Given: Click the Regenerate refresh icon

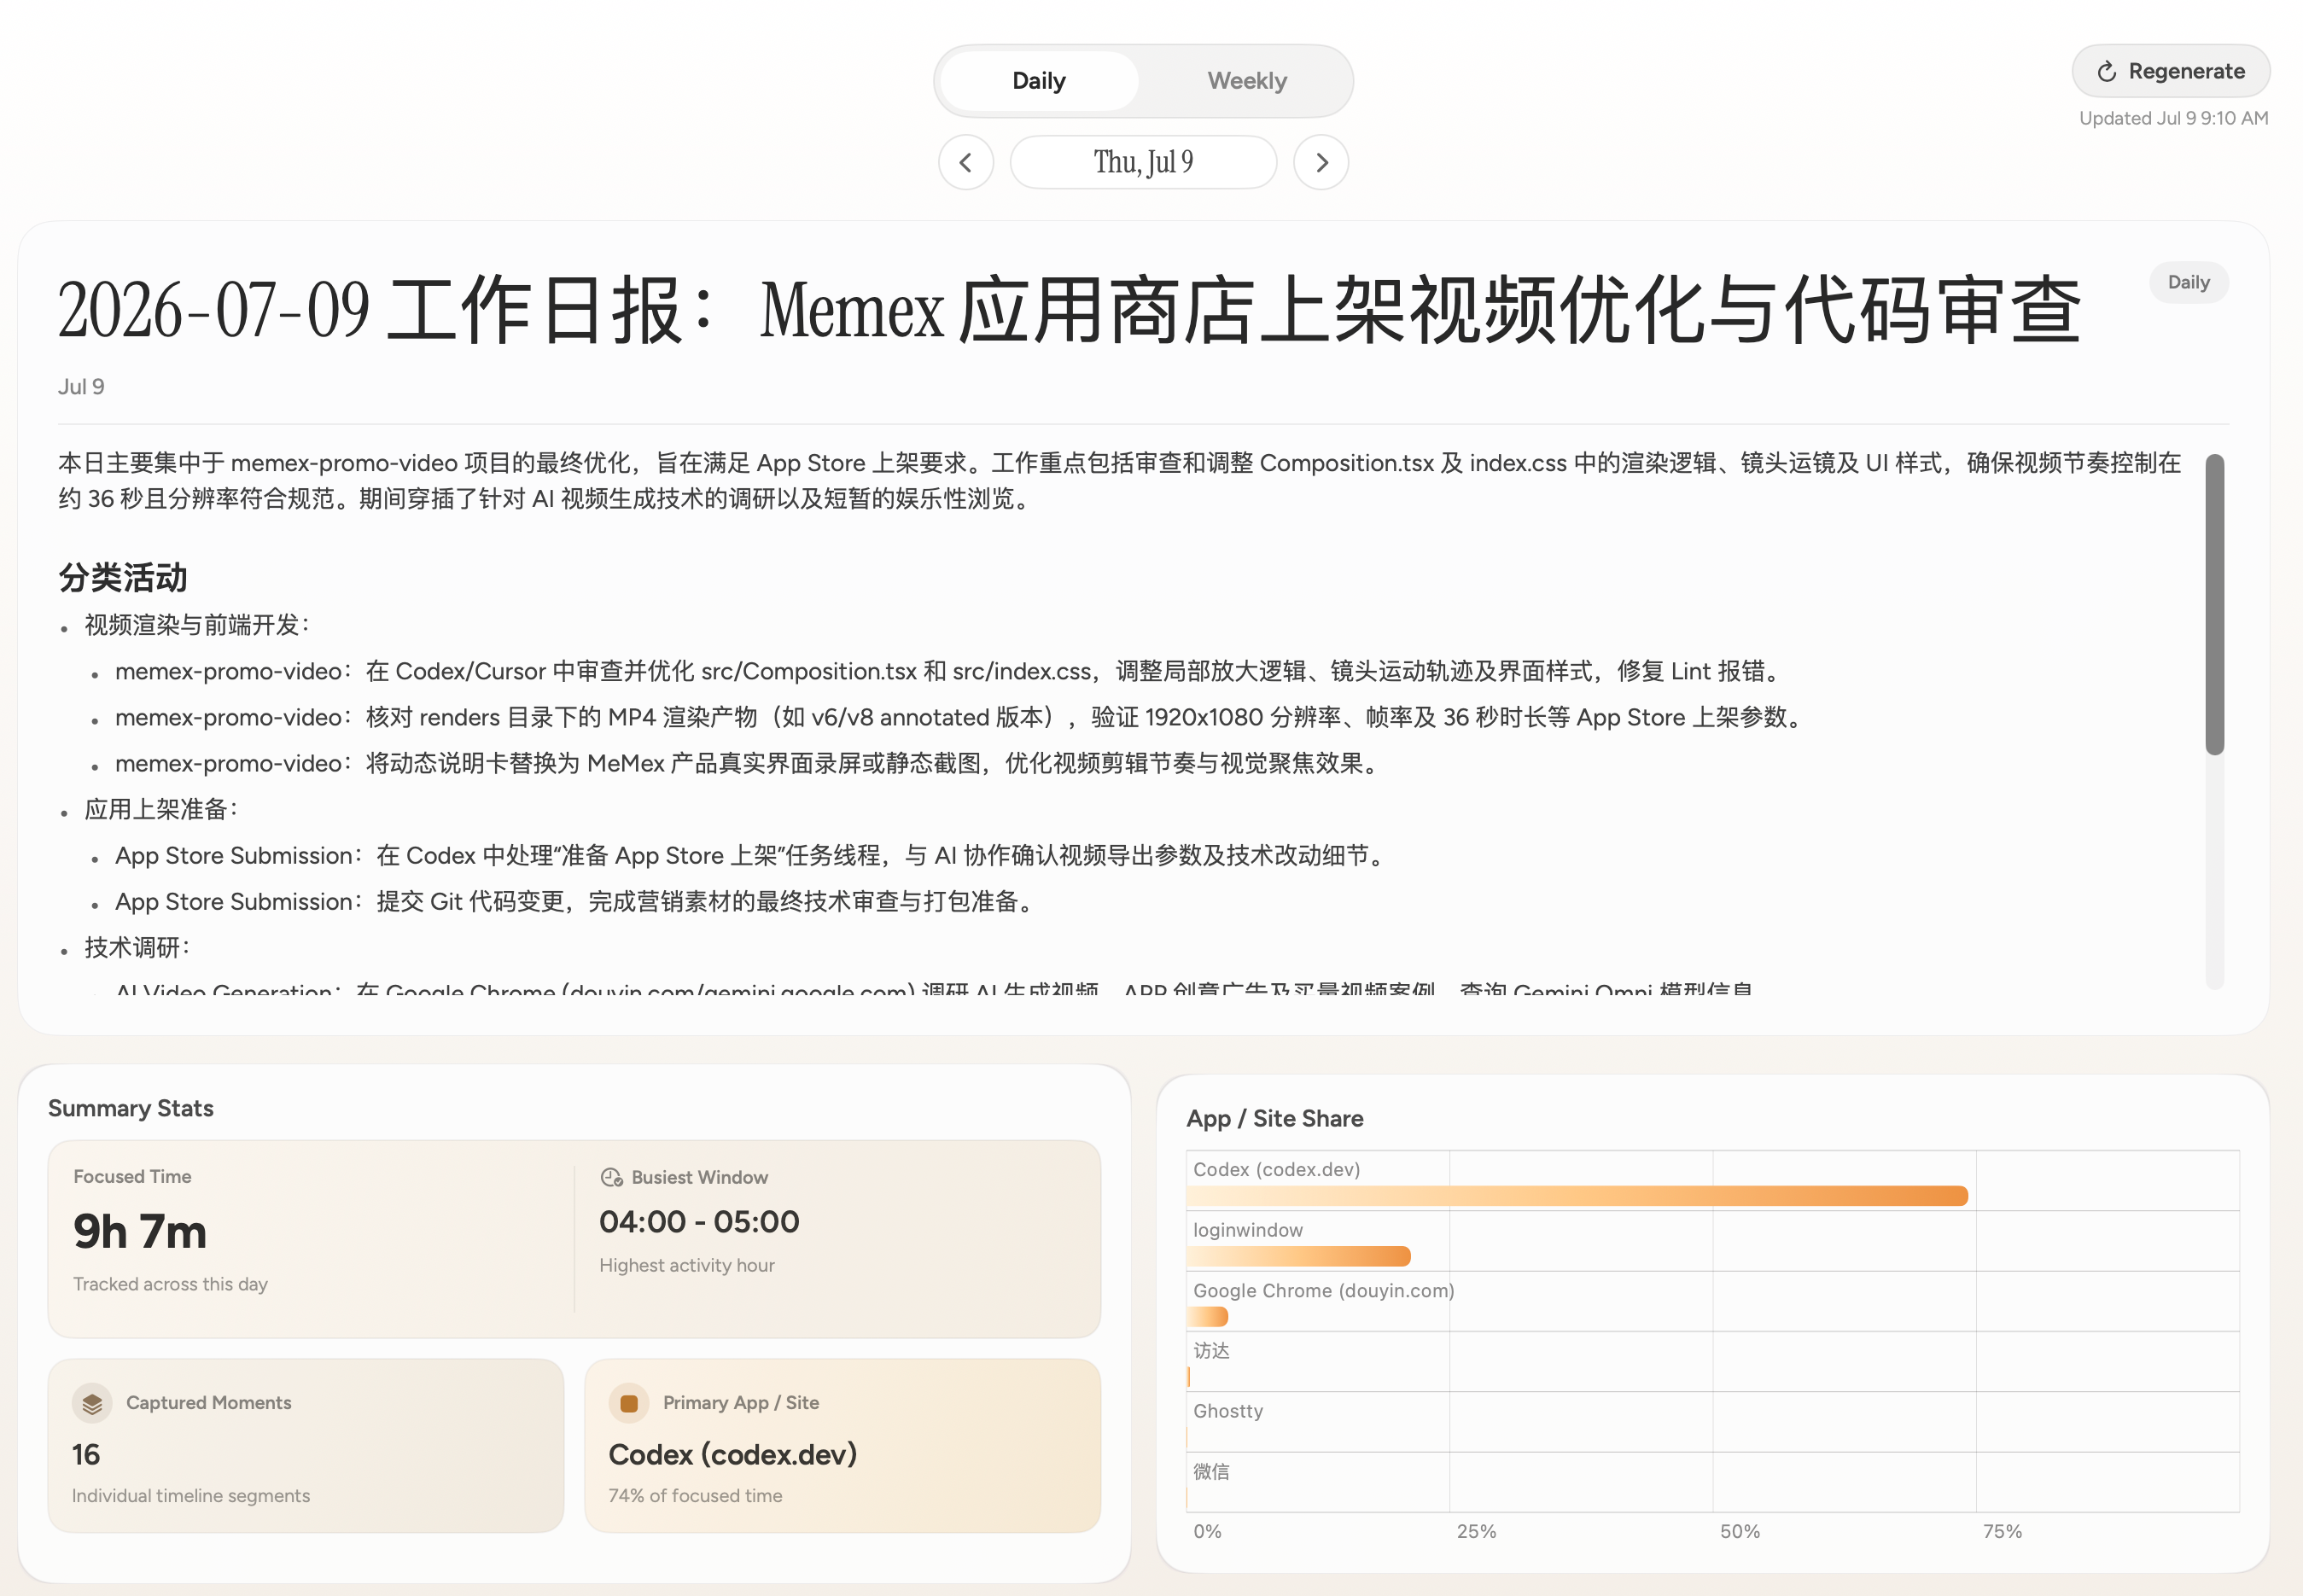Looking at the screenshot, I should pos(2106,72).
